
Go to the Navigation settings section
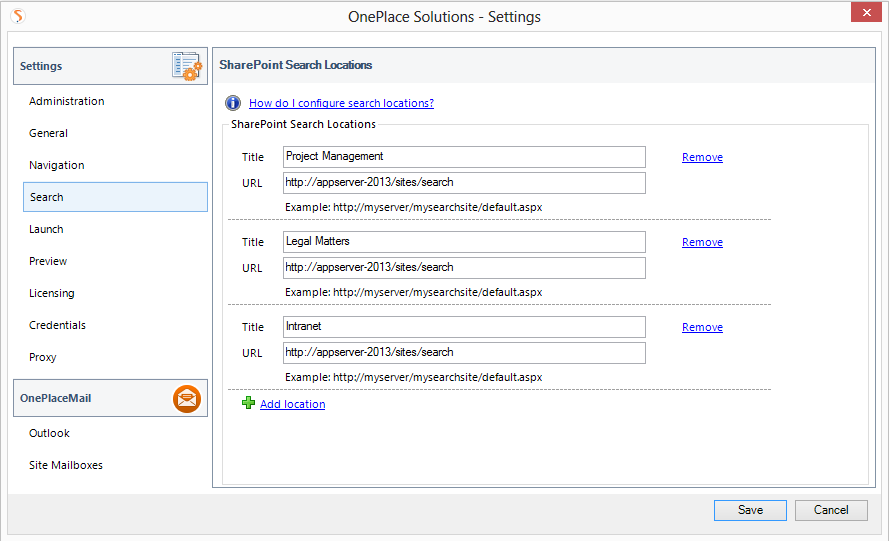56,165
